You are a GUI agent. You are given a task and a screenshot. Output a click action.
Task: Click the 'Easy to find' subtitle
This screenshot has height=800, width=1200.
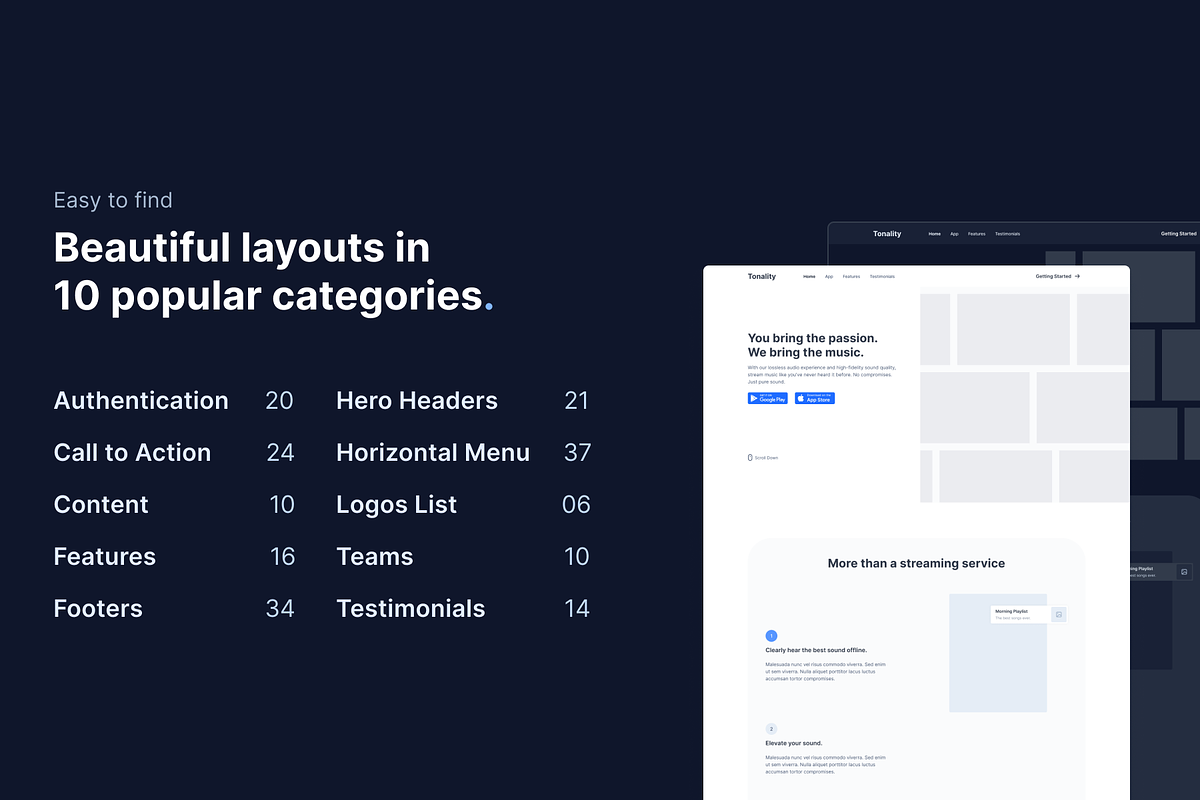[x=113, y=200]
